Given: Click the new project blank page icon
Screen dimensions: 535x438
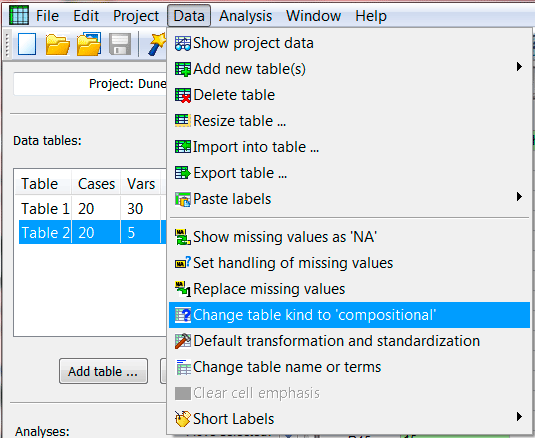Looking at the screenshot, I should point(27,44).
